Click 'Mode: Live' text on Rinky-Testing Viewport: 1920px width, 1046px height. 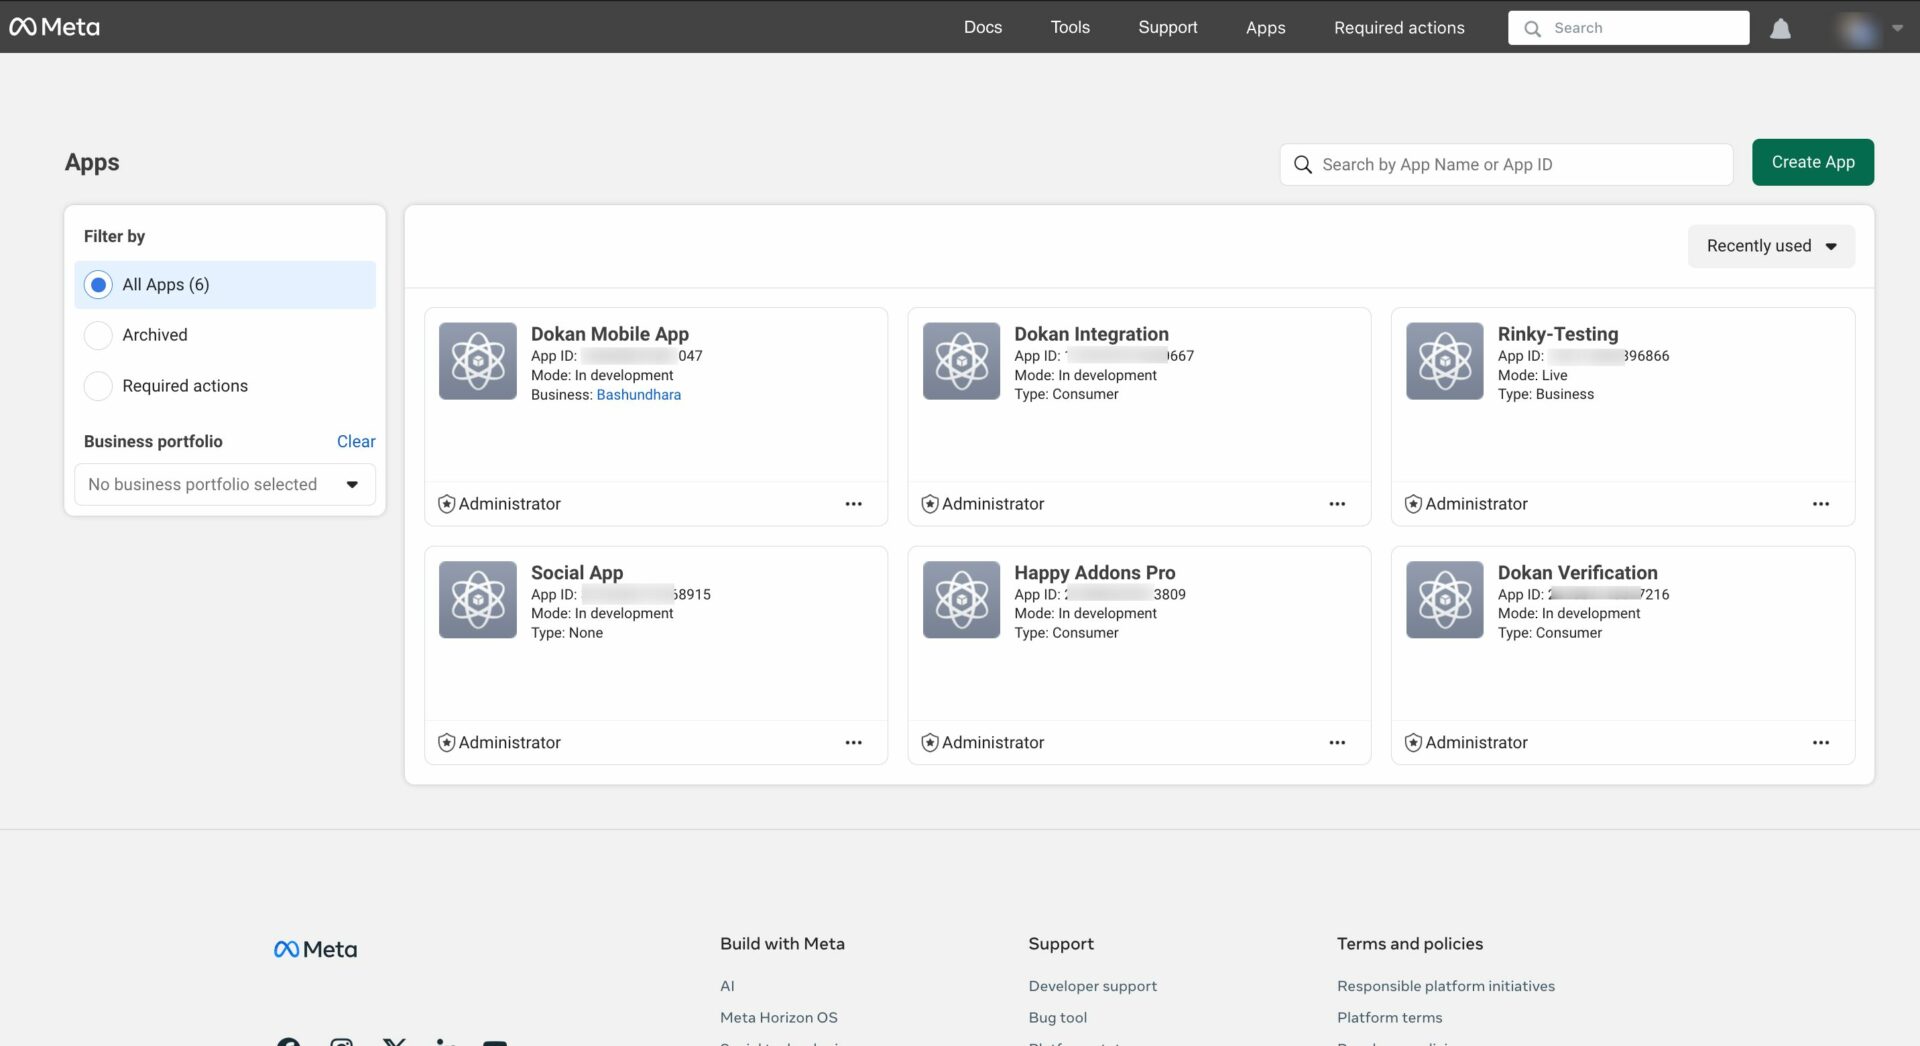coord(1532,376)
